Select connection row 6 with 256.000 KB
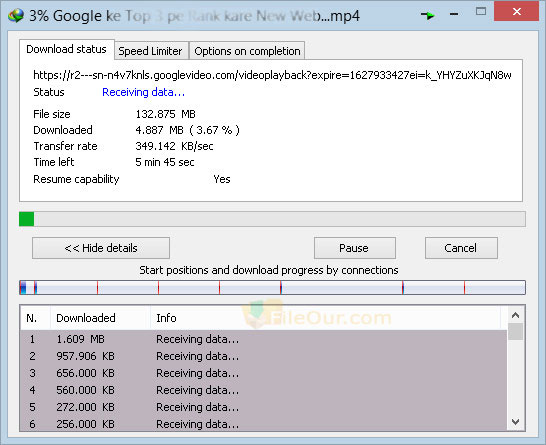The image size is (546, 445). click(264, 424)
